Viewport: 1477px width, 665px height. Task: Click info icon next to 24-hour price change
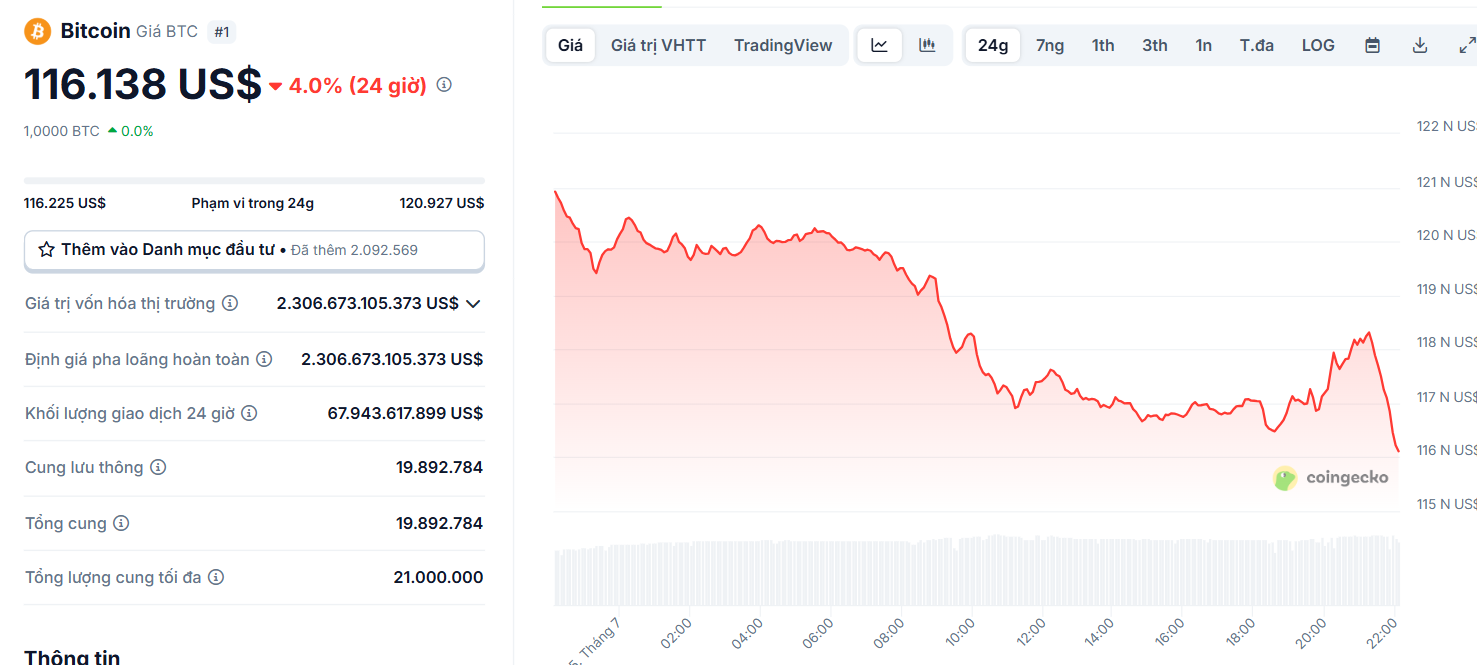444,85
